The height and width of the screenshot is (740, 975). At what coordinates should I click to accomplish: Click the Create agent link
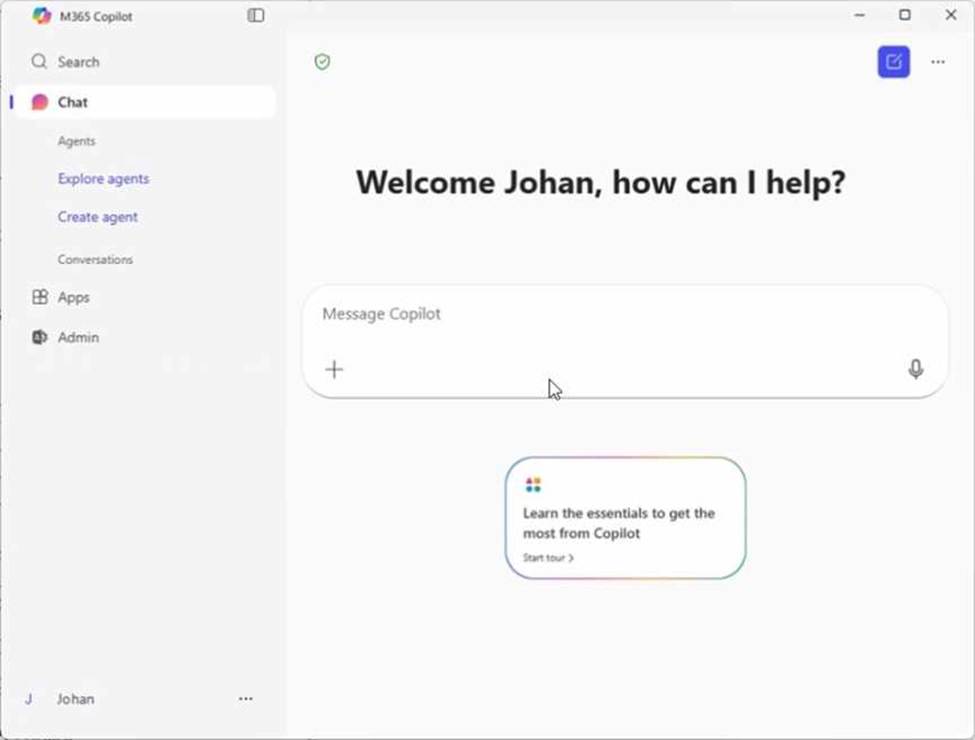coord(98,217)
